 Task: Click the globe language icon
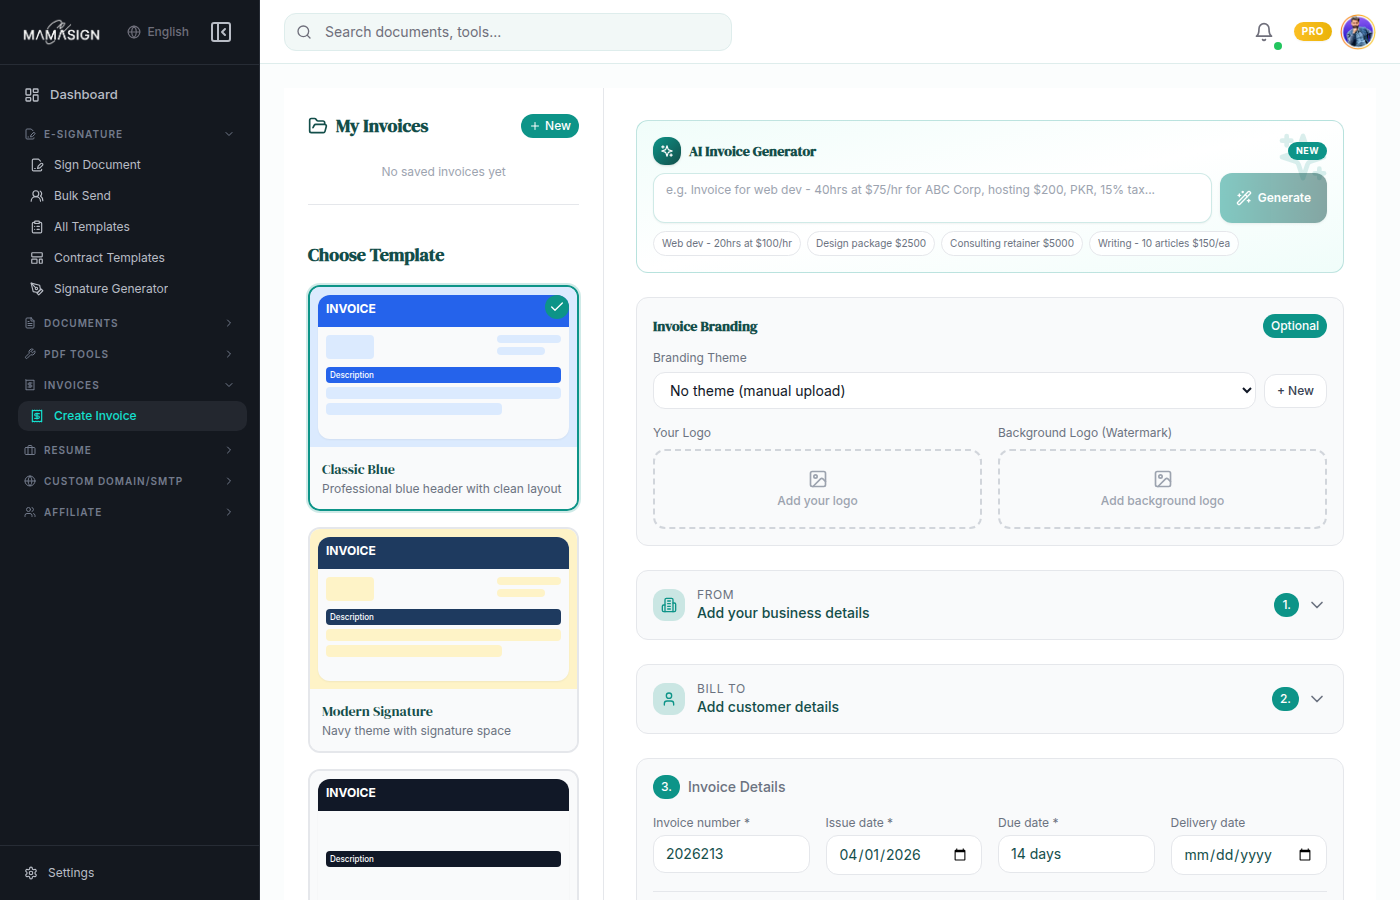click(134, 32)
